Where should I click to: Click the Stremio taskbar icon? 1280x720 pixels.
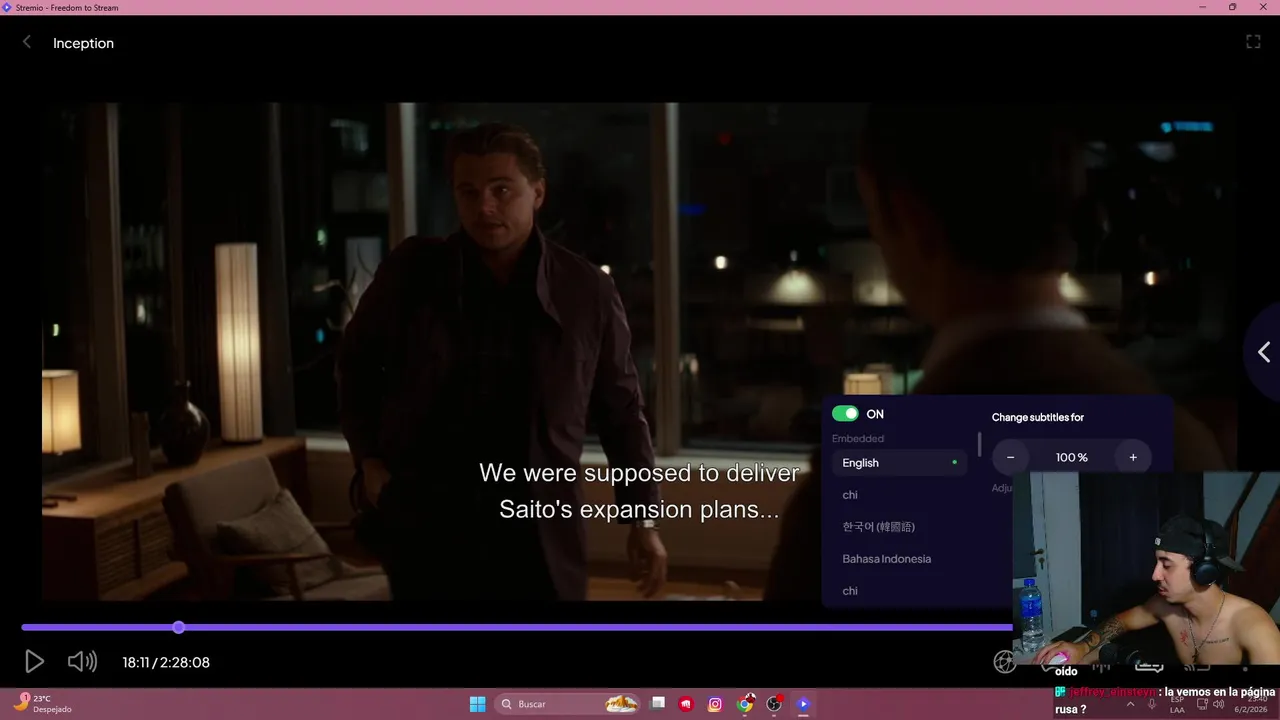pos(803,704)
